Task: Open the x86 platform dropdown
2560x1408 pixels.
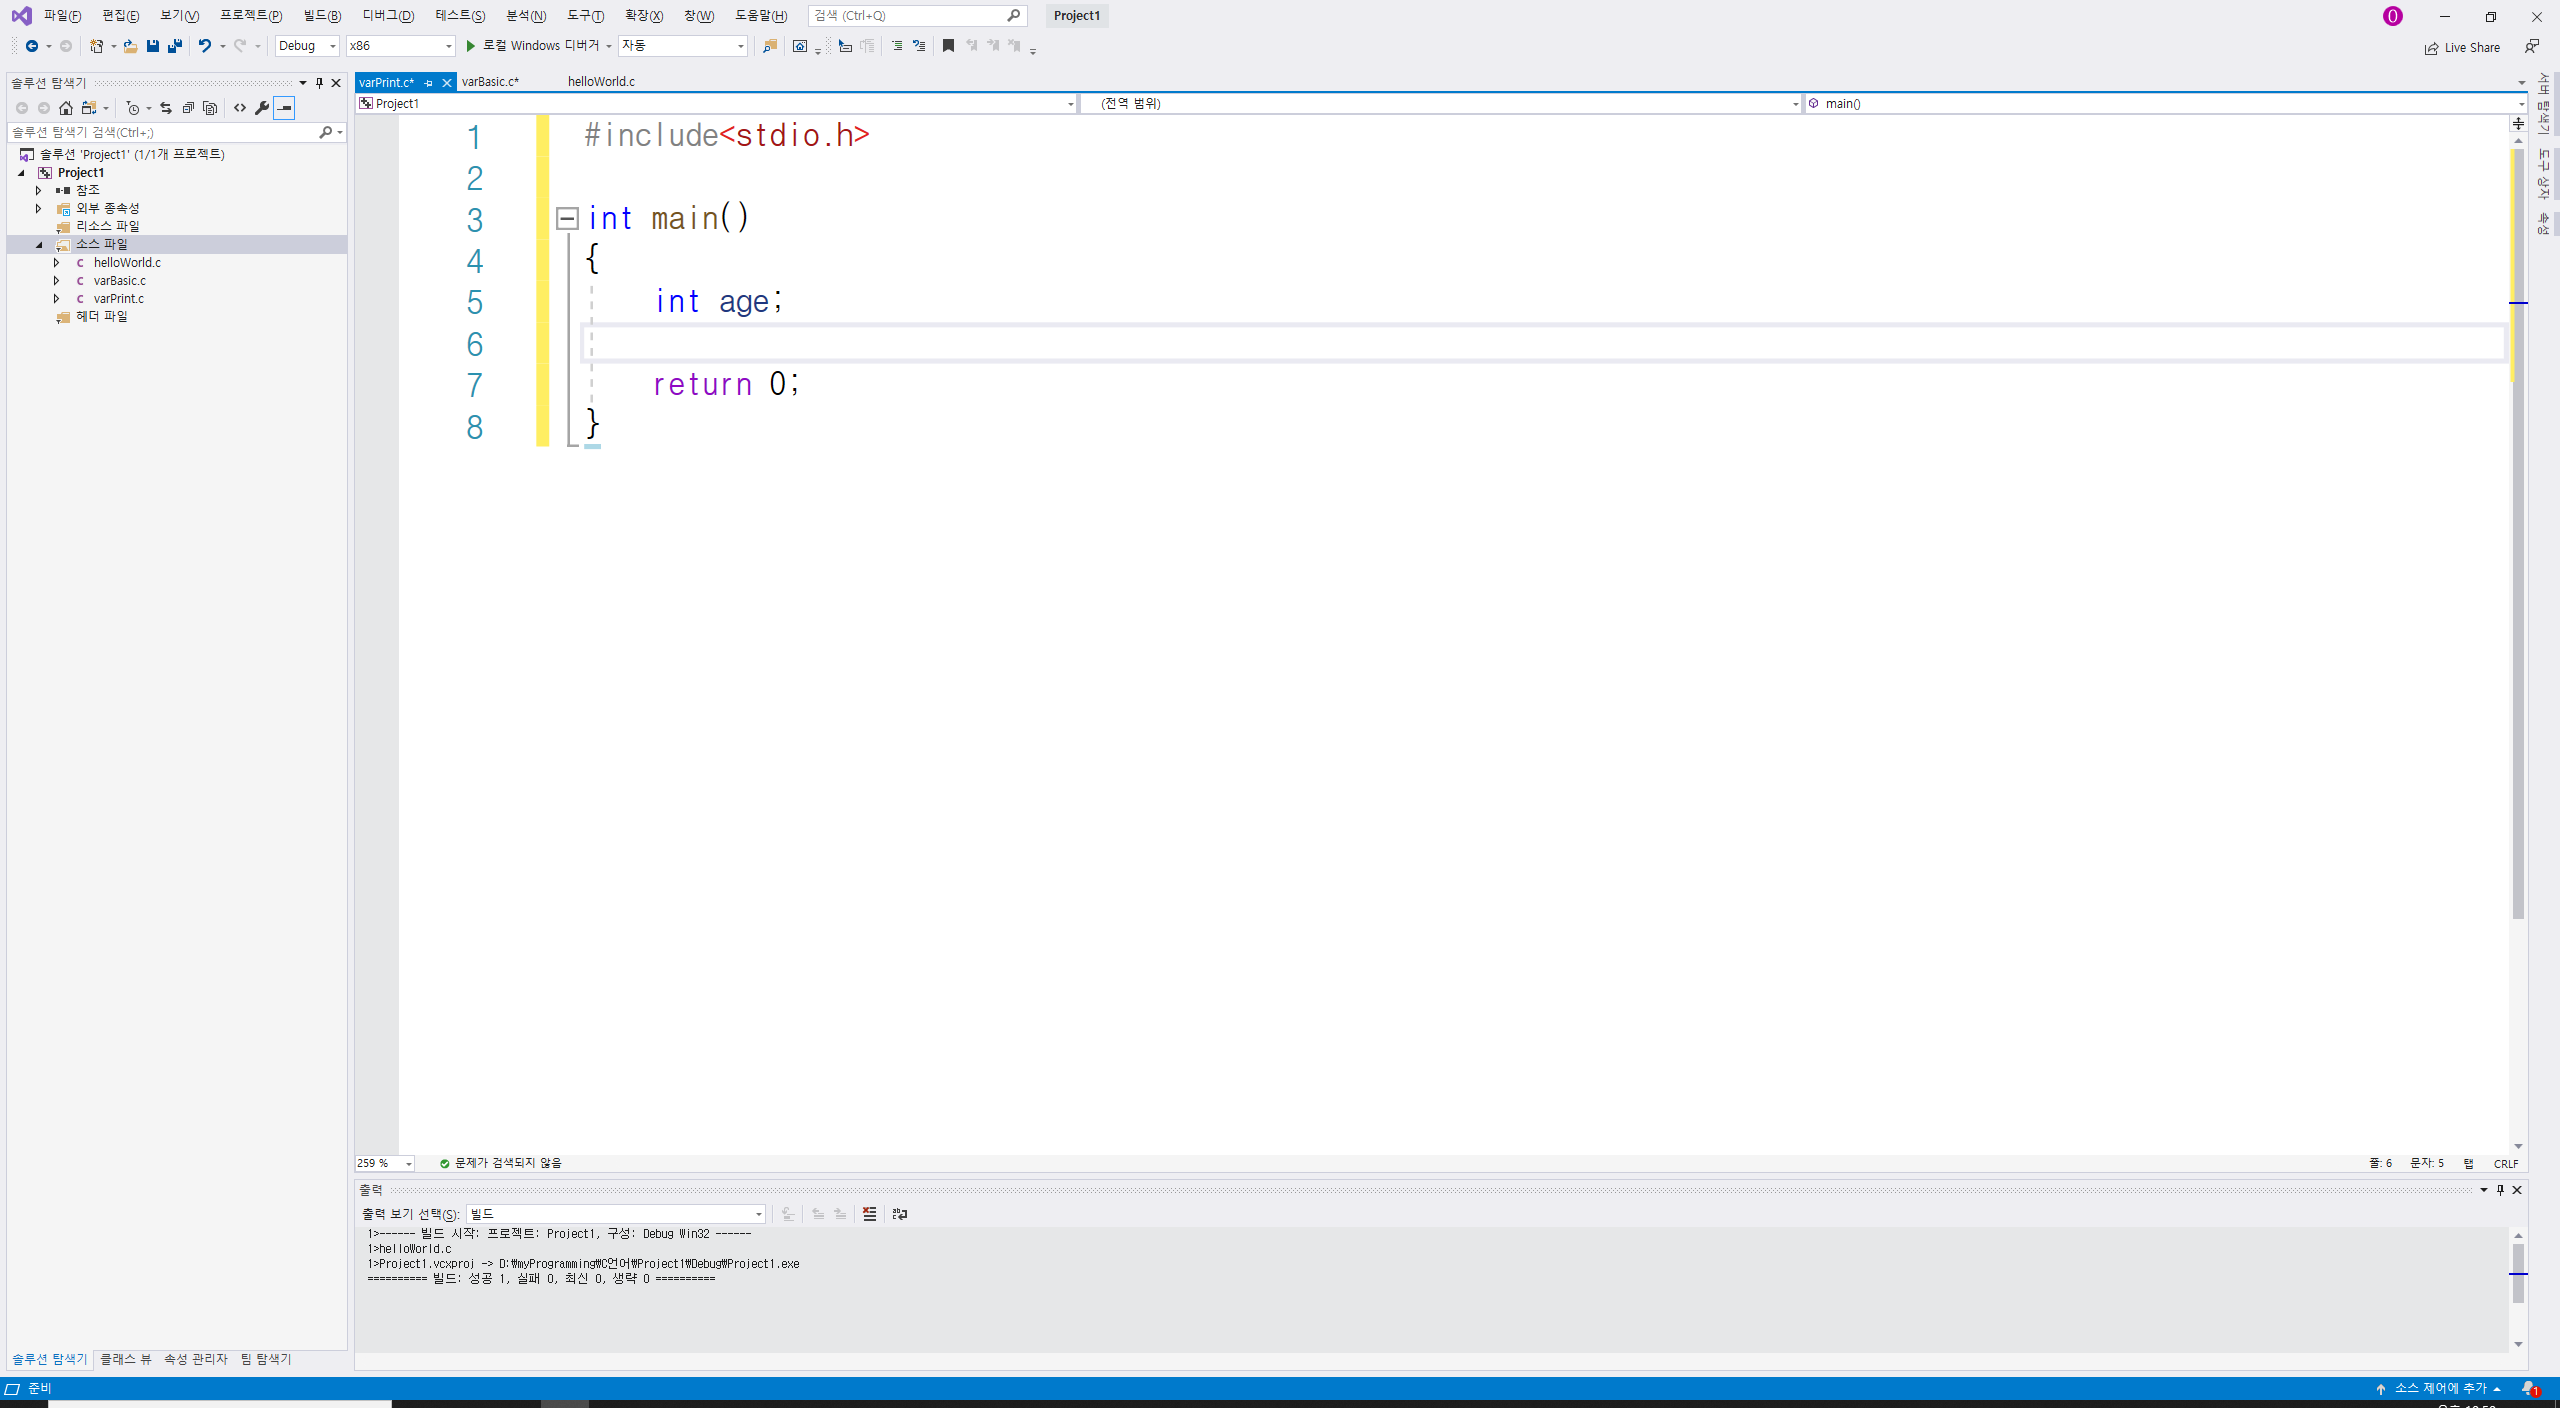Action: pos(400,46)
